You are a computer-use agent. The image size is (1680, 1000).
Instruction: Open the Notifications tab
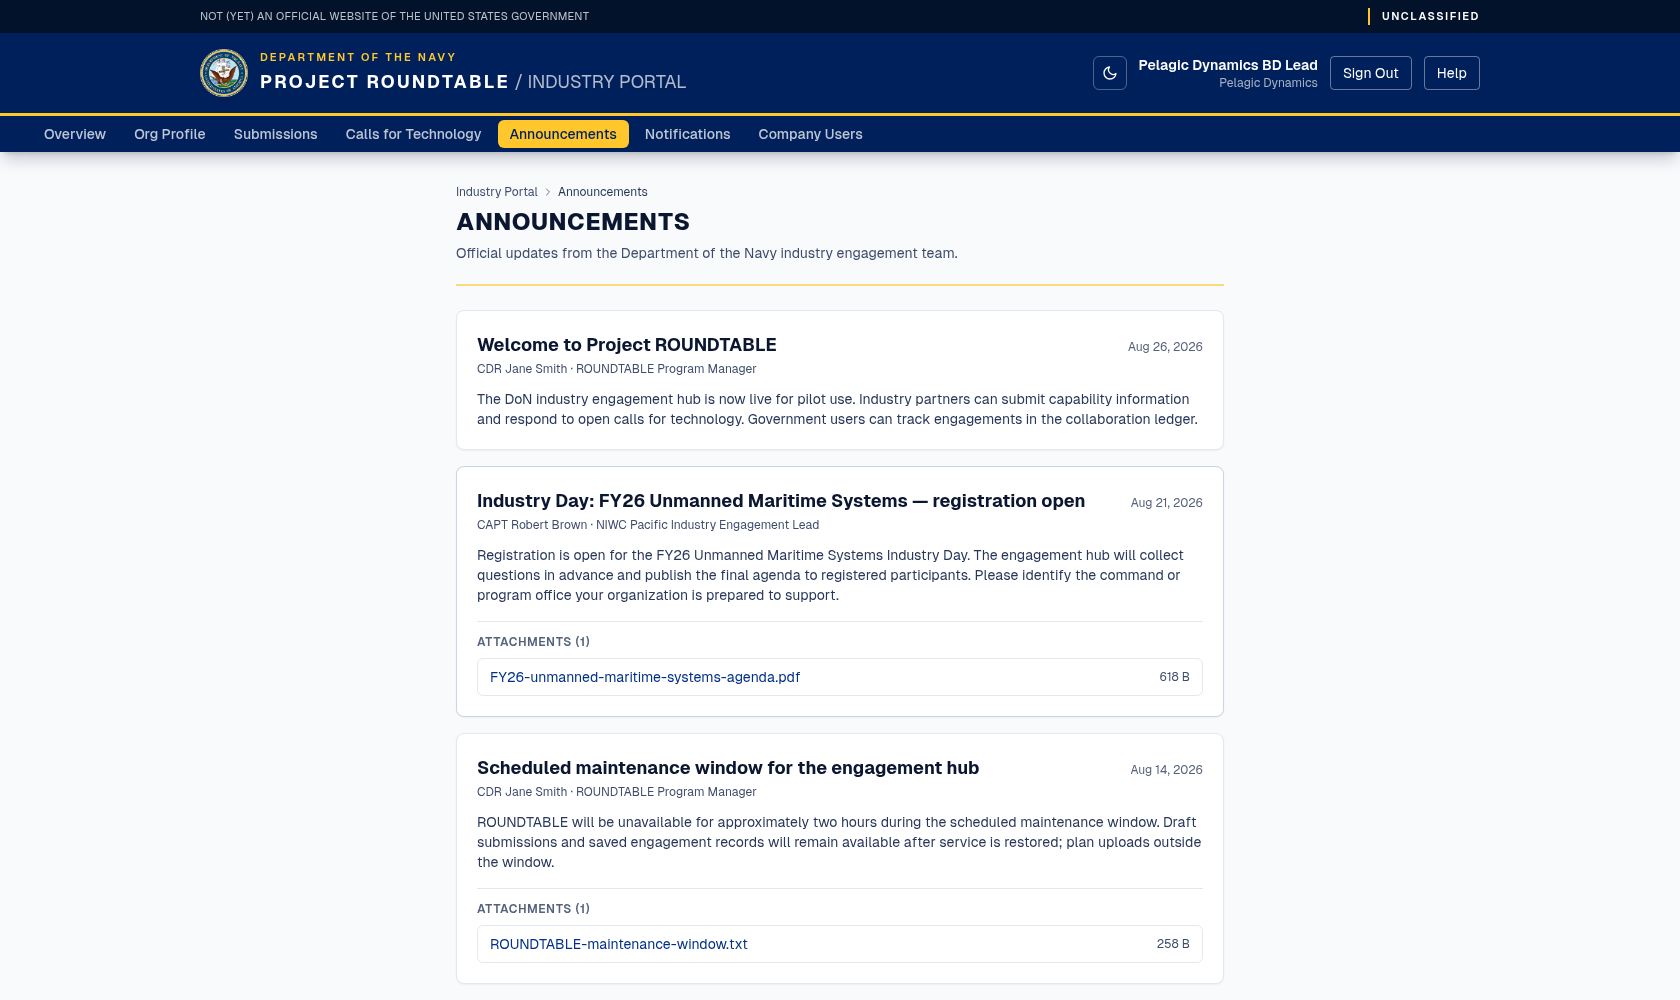[687, 134]
